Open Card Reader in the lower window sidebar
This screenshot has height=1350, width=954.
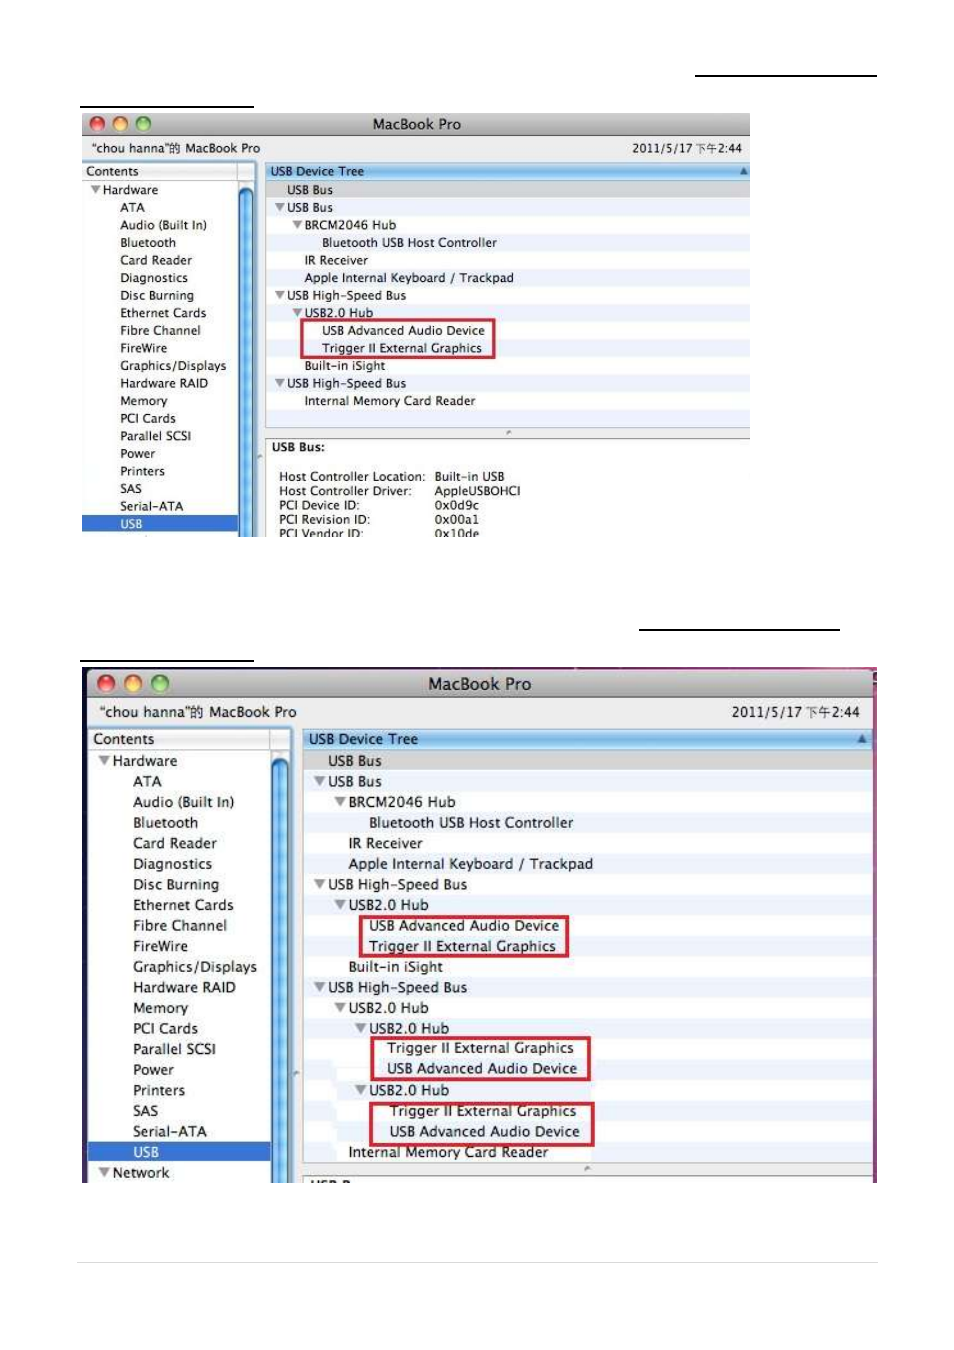pos(175,843)
